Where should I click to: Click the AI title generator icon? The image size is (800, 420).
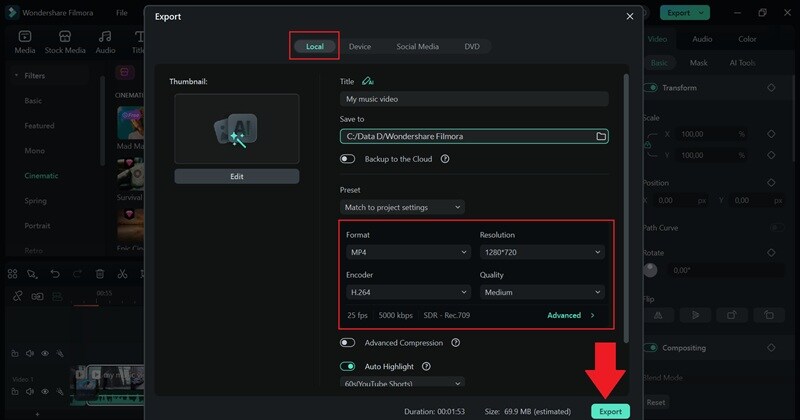click(367, 81)
